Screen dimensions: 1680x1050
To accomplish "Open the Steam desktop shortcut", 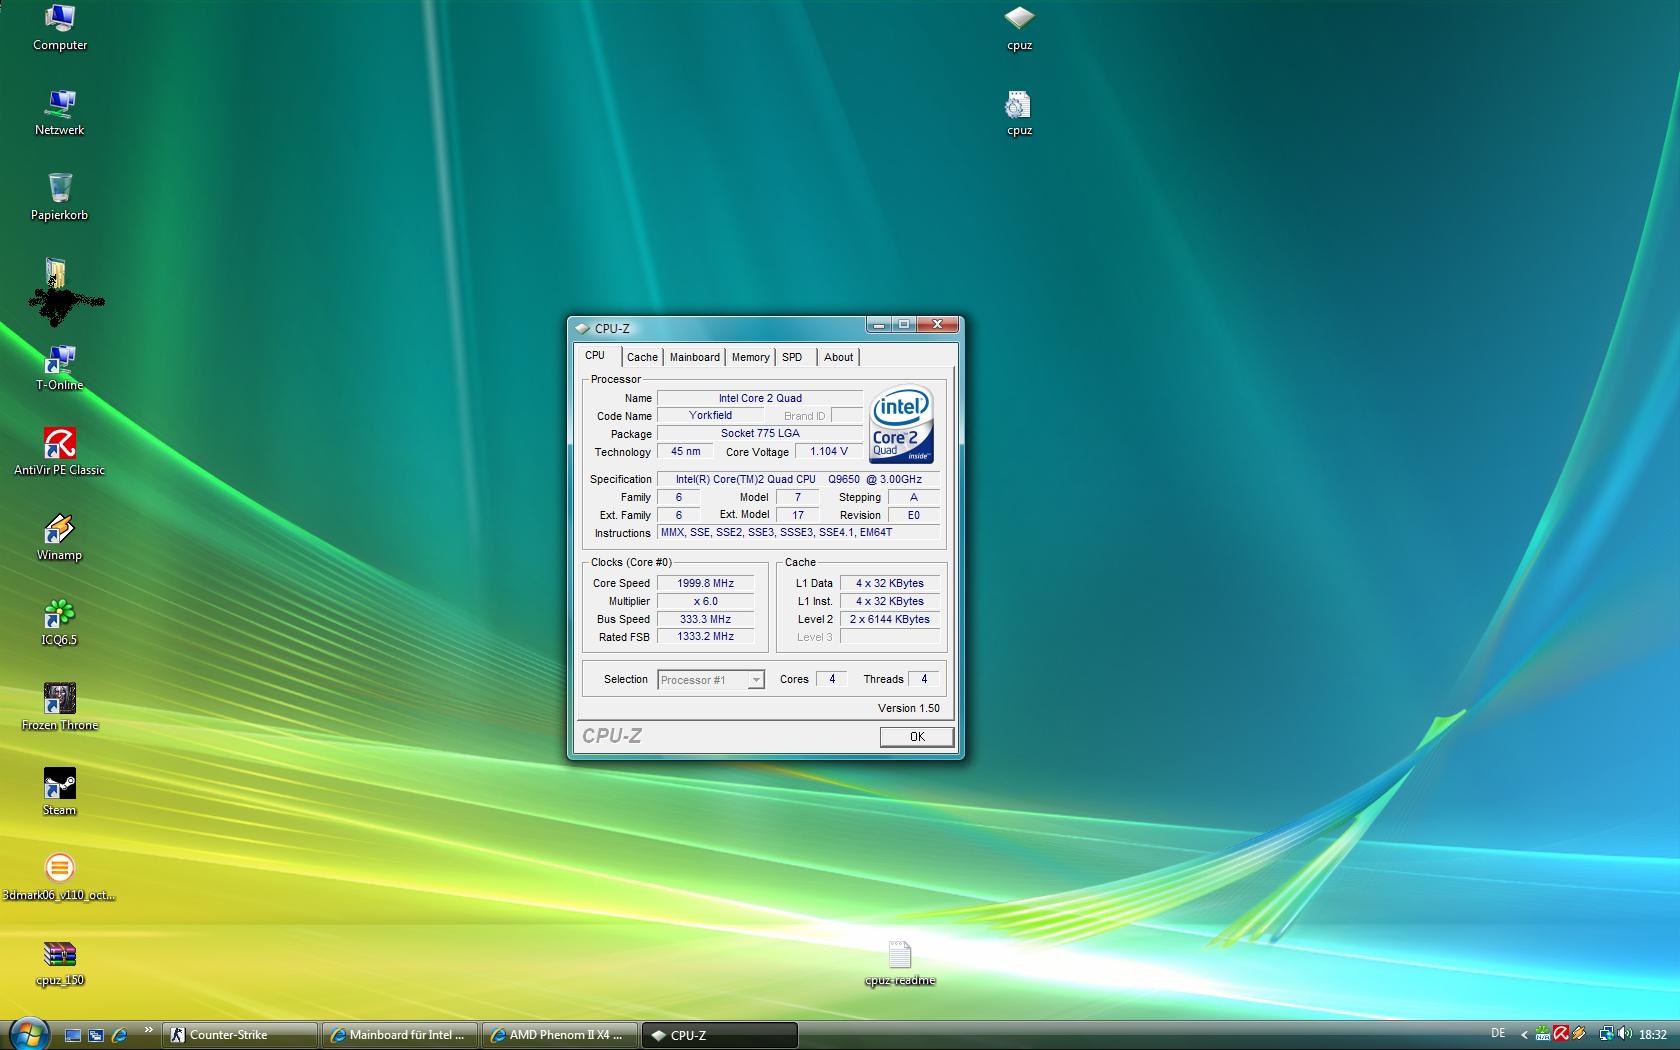I will pyautogui.click(x=59, y=785).
